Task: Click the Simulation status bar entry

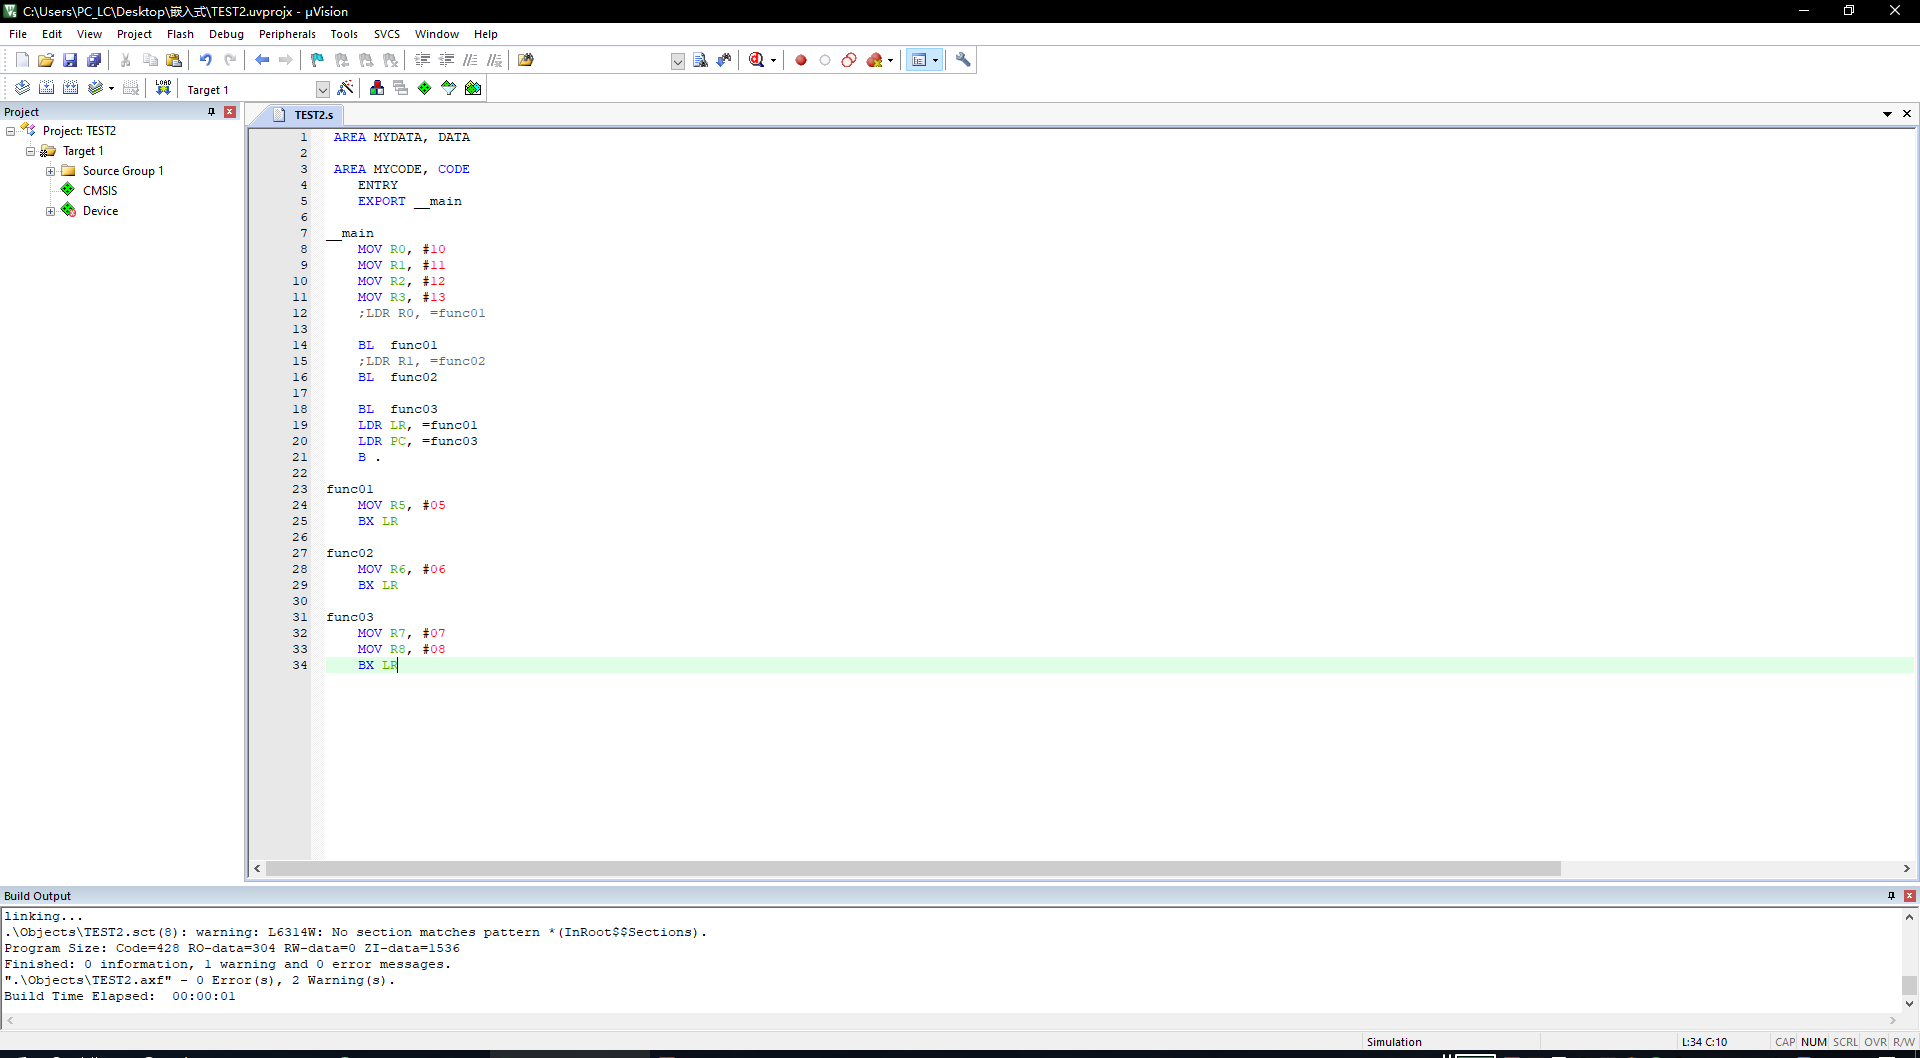Action: [x=1394, y=1042]
